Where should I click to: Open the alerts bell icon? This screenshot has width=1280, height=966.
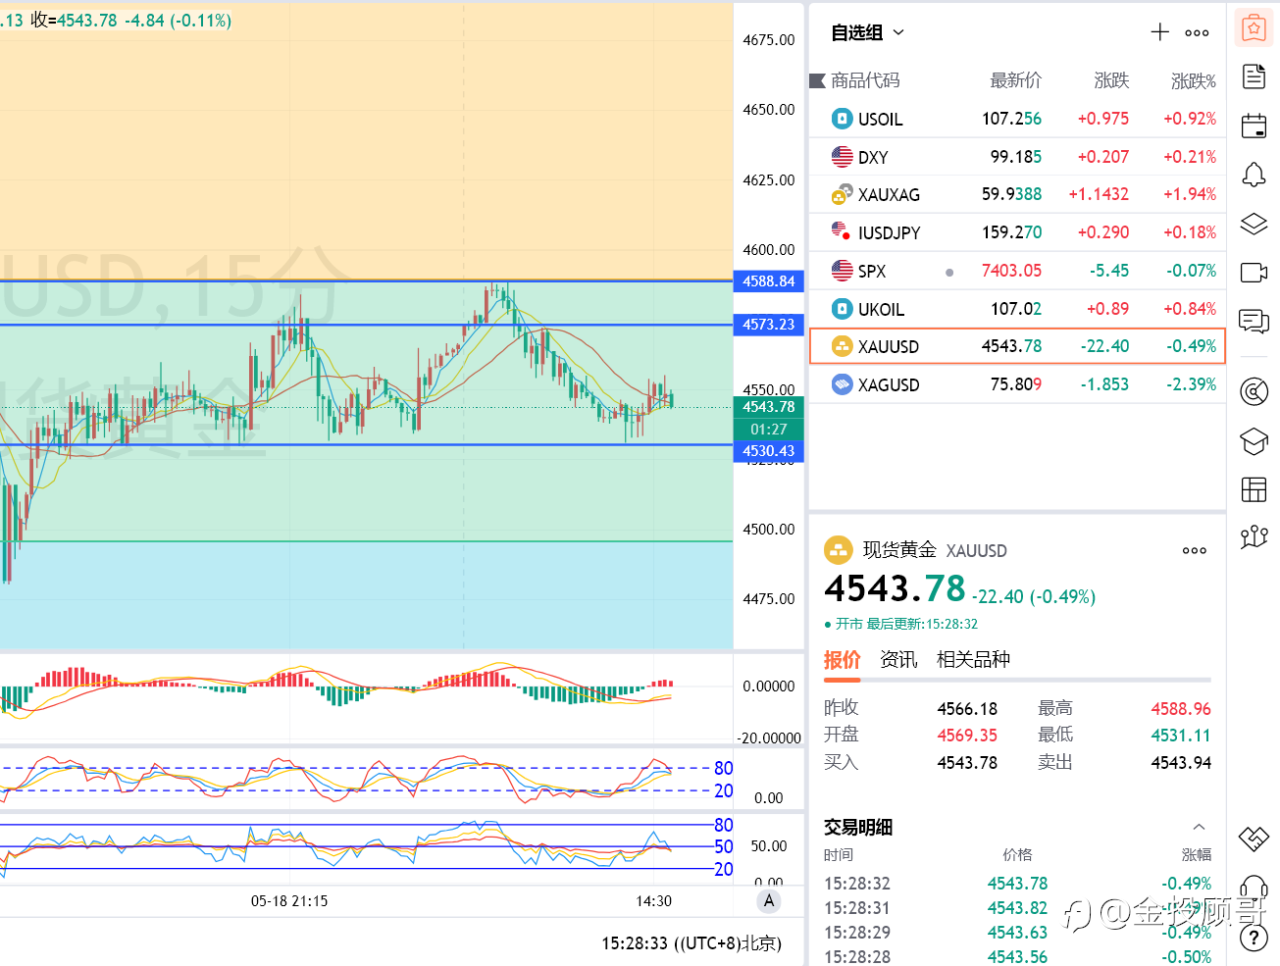[x=1254, y=175]
